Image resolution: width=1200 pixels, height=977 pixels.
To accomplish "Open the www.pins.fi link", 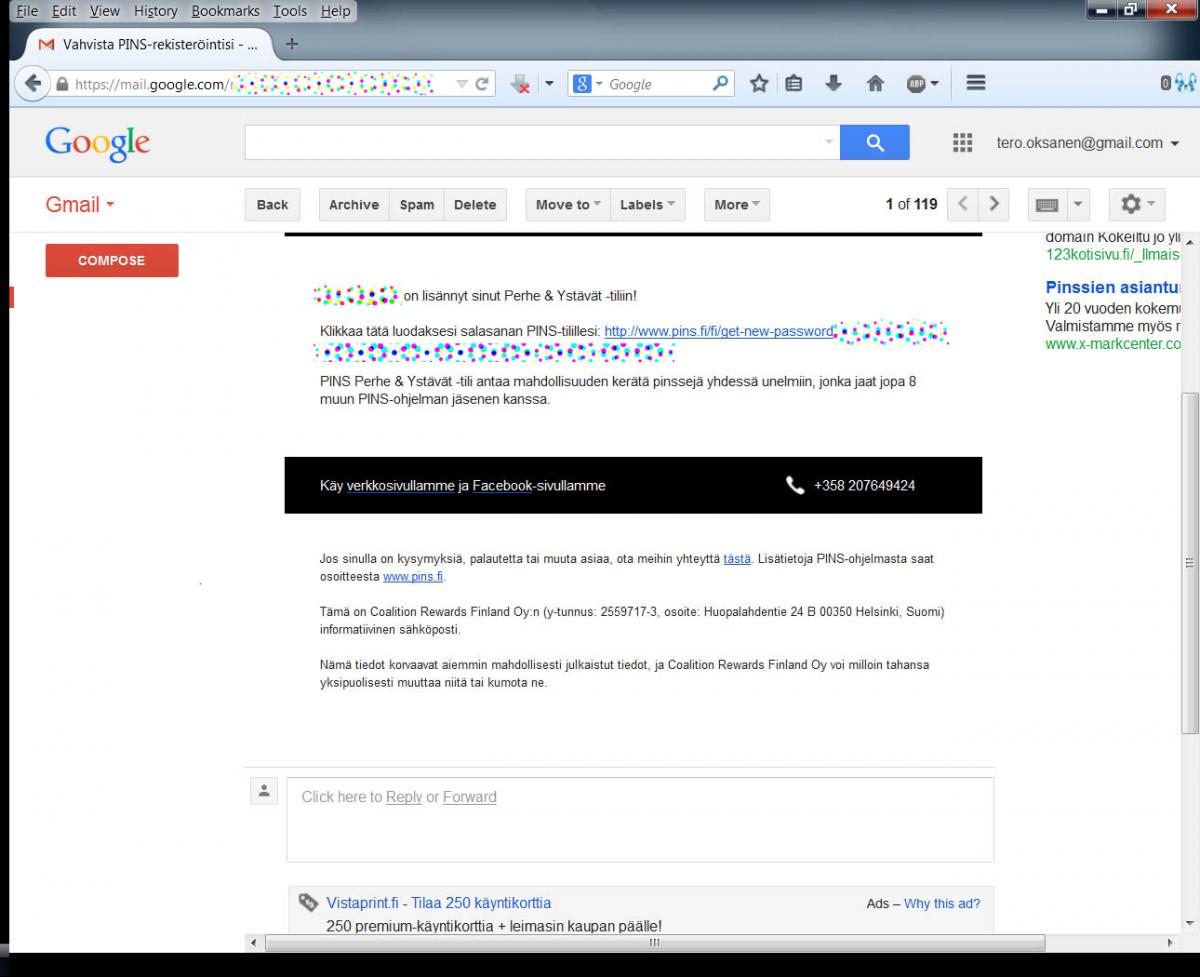I will point(413,577).
